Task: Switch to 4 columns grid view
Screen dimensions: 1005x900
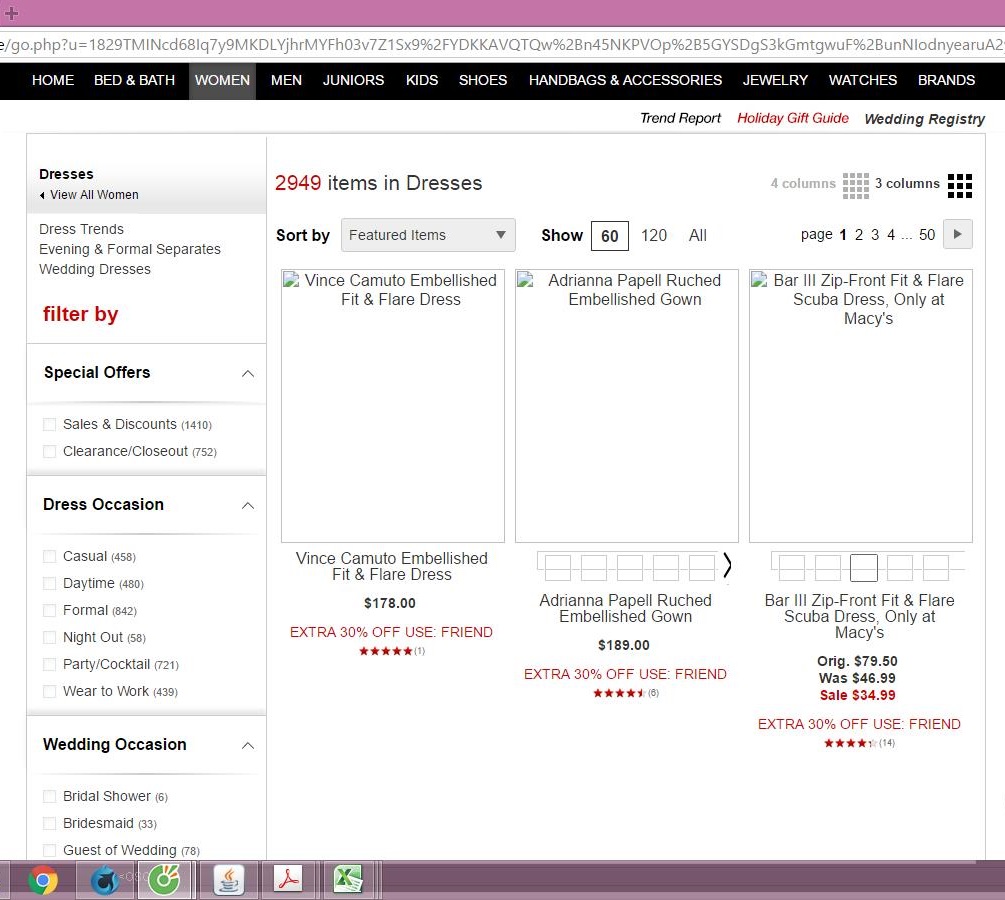Action: [855, 185]
